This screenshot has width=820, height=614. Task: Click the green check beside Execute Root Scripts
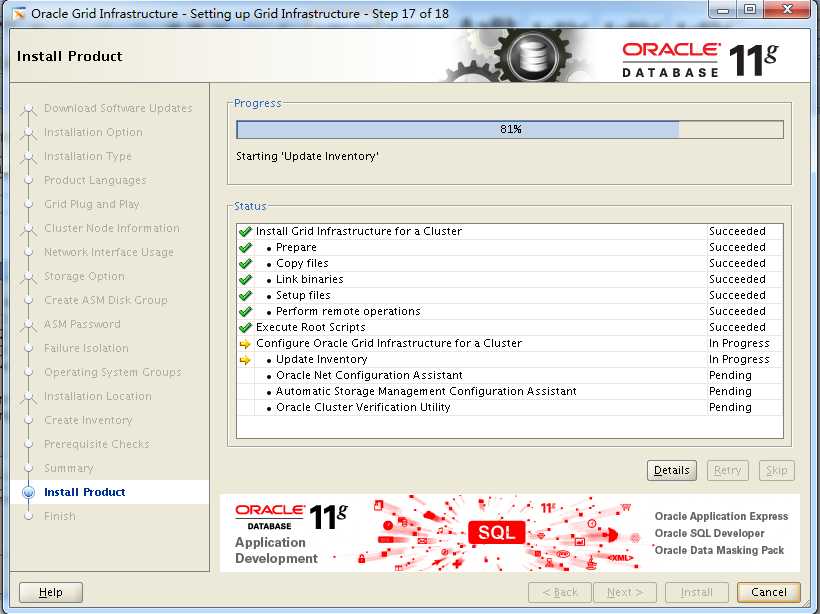pos(245,327)
